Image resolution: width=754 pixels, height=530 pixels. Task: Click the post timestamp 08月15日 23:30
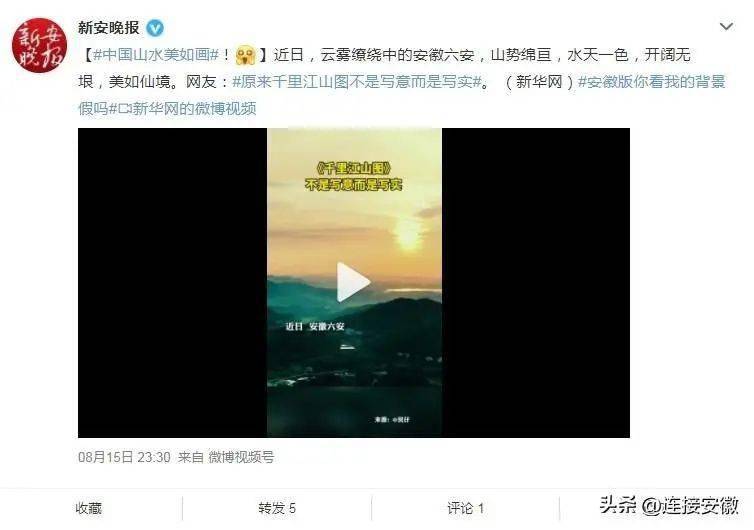[124, 457]
